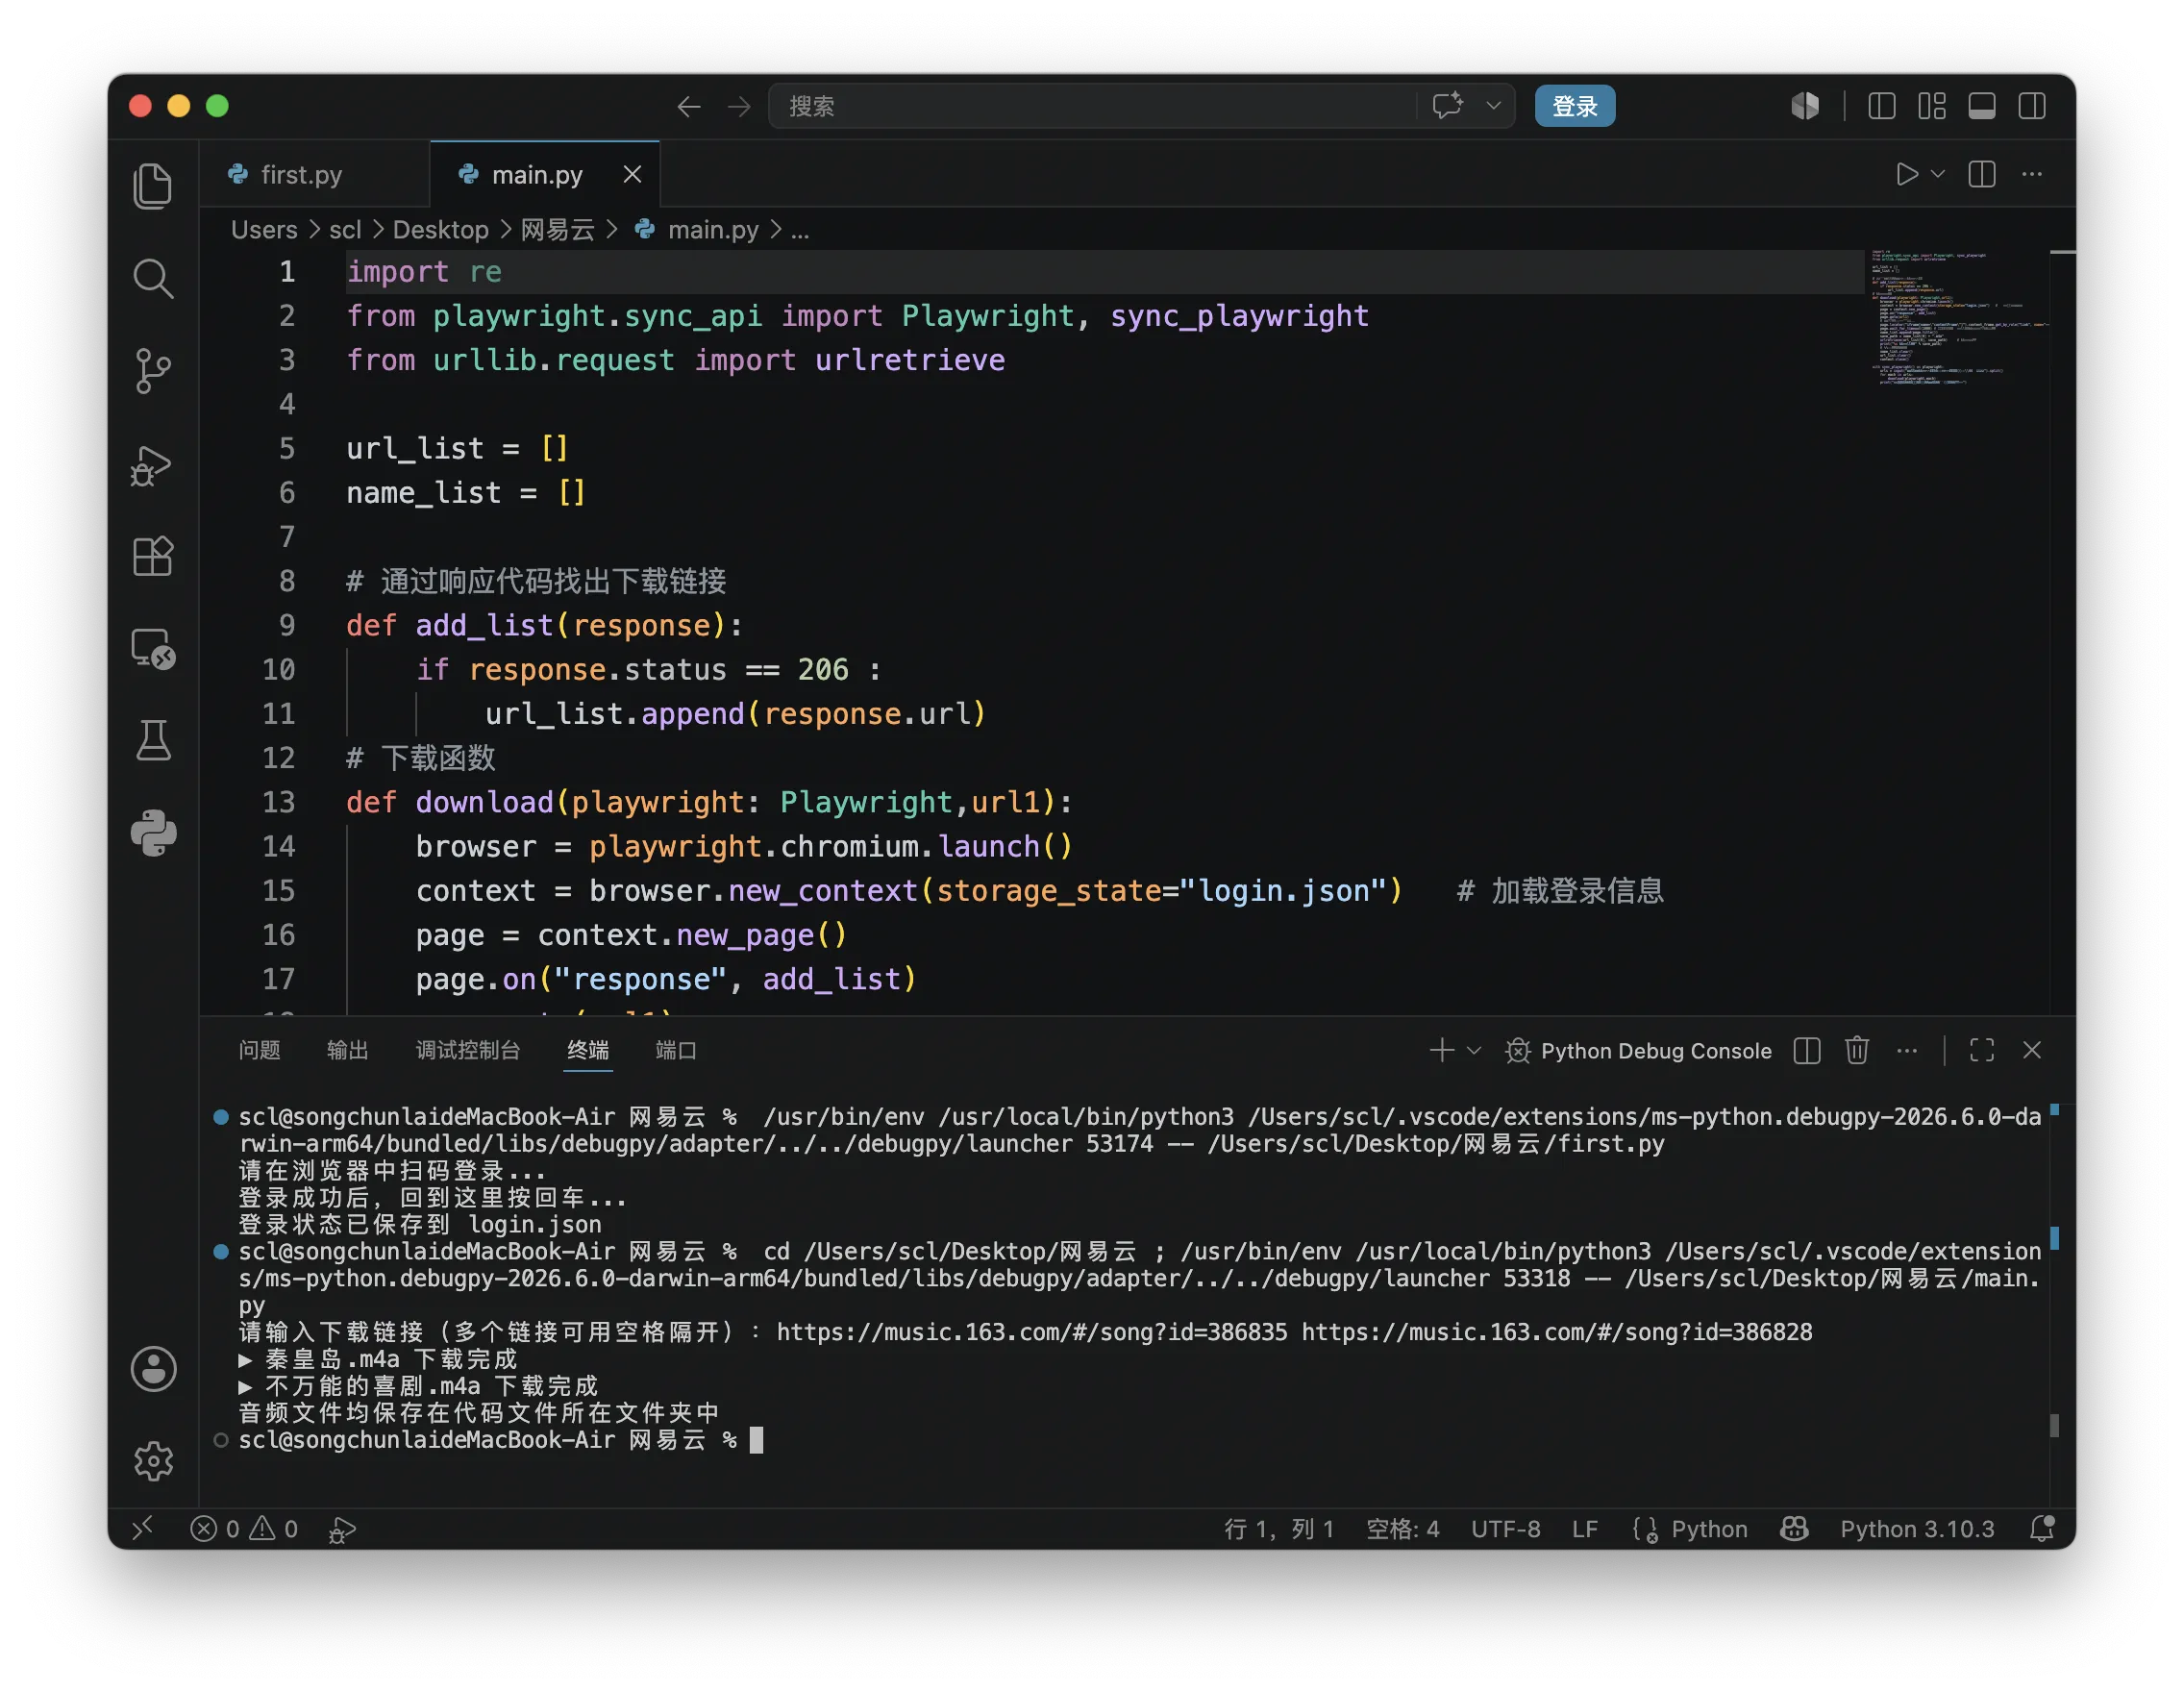Switch to the 端口 panel tab
This screenshot has height=1692, width=2184.
click(x=676, y=1050)
